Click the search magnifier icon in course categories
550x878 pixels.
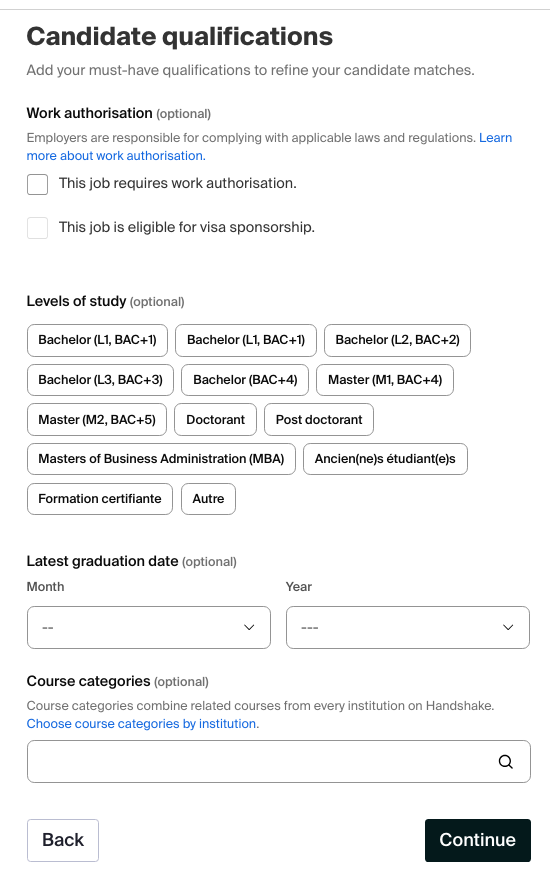(x=505, y=762)
